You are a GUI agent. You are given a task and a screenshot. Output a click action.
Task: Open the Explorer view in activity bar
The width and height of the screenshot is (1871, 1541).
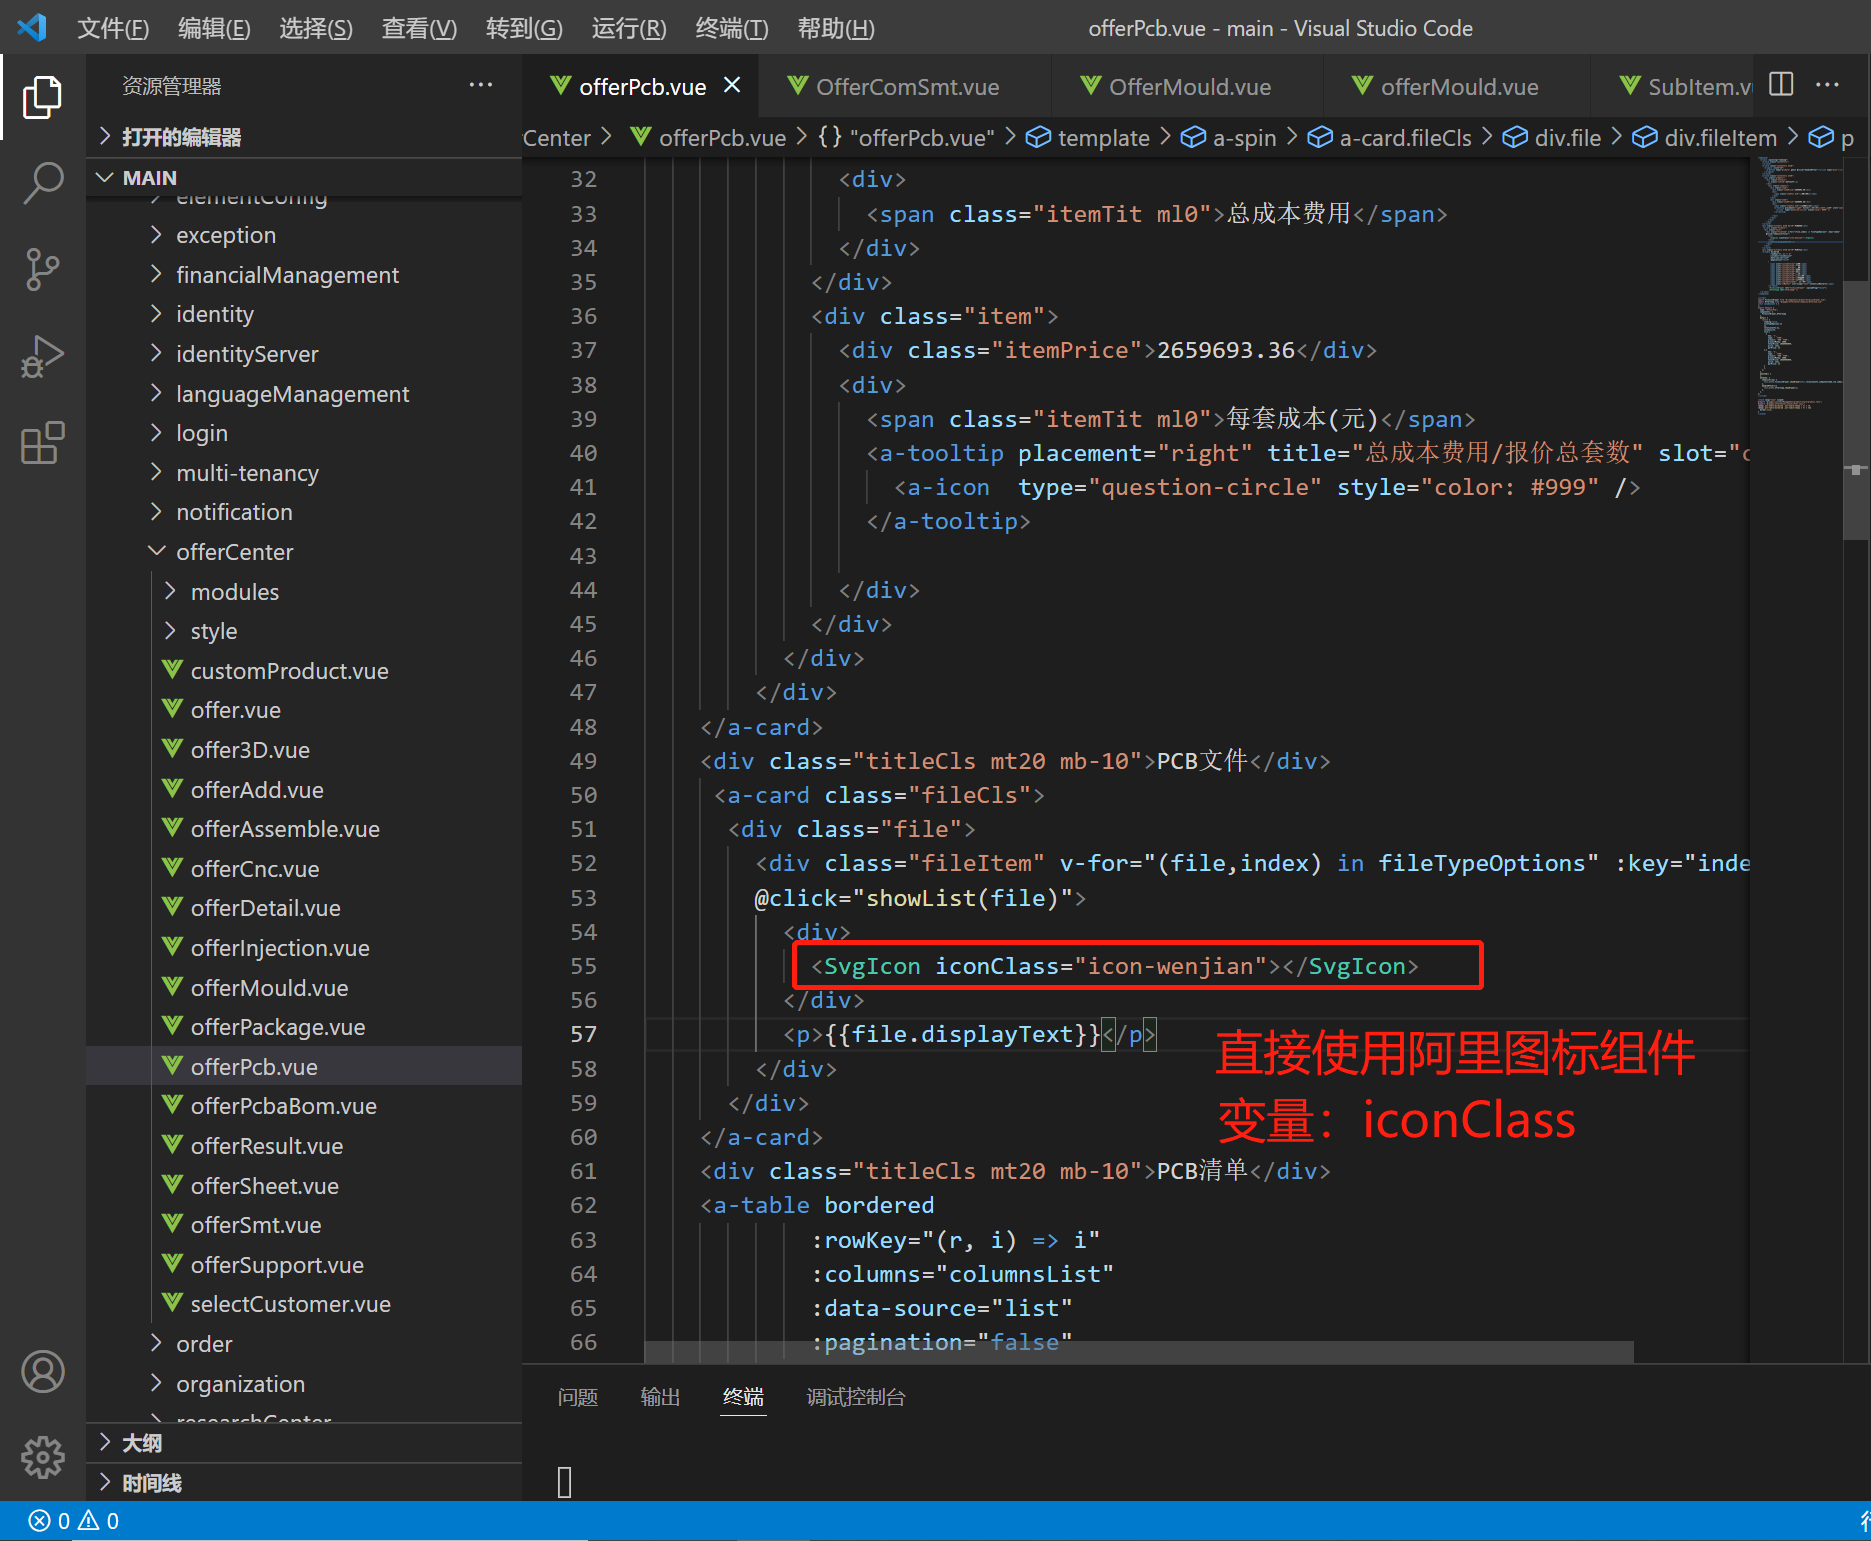point(42,97)
